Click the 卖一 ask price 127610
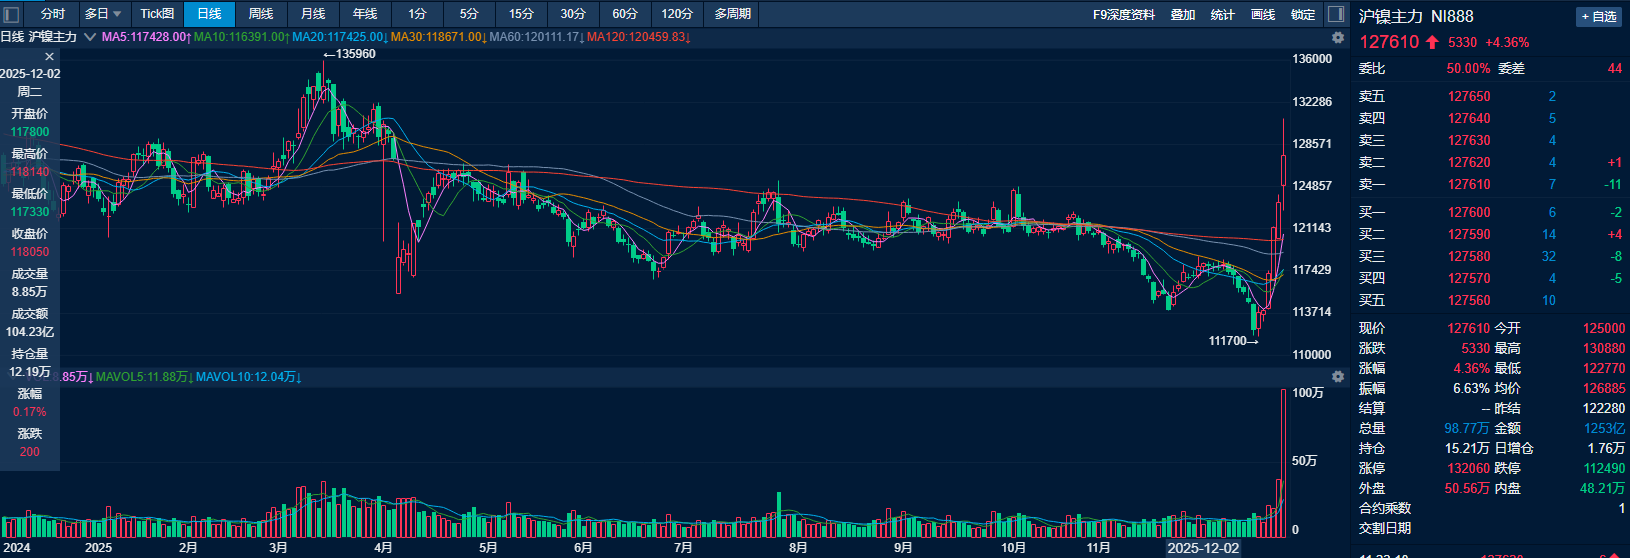Image resolution: width=1630 pixels, height=558 pixels. (1469, 185)
